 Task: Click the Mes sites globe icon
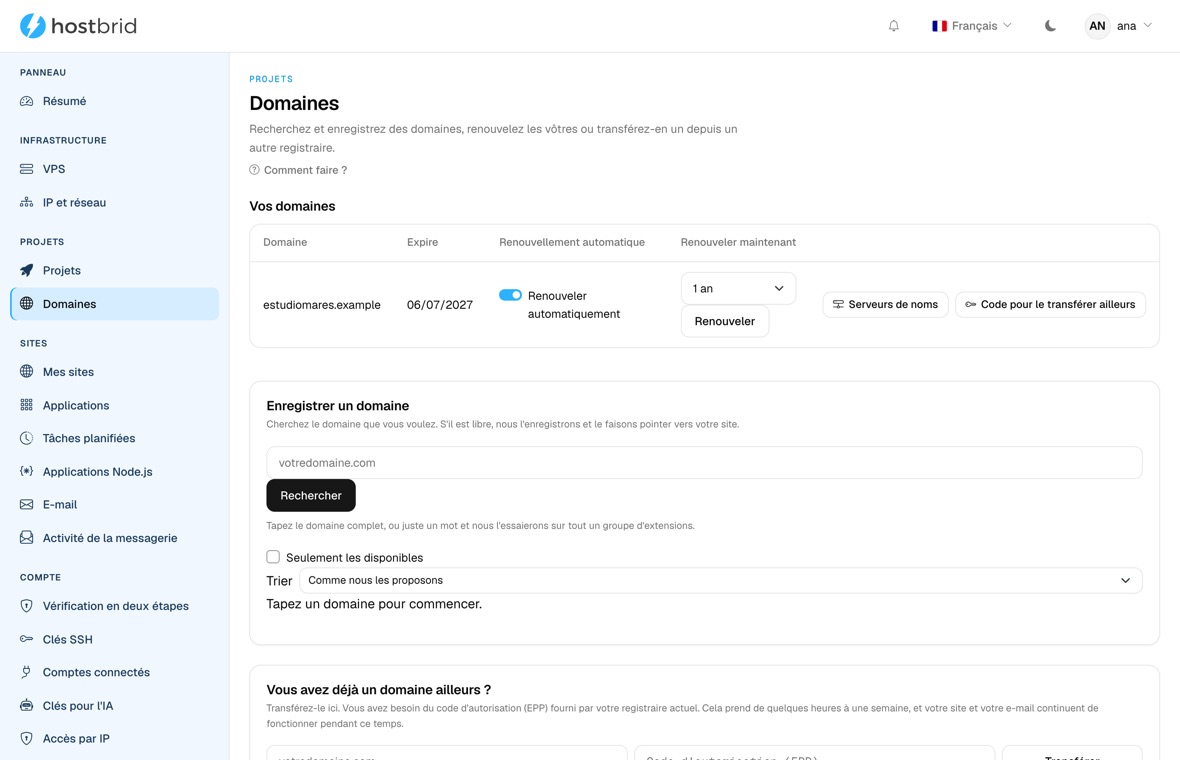(x=26, y=372)
